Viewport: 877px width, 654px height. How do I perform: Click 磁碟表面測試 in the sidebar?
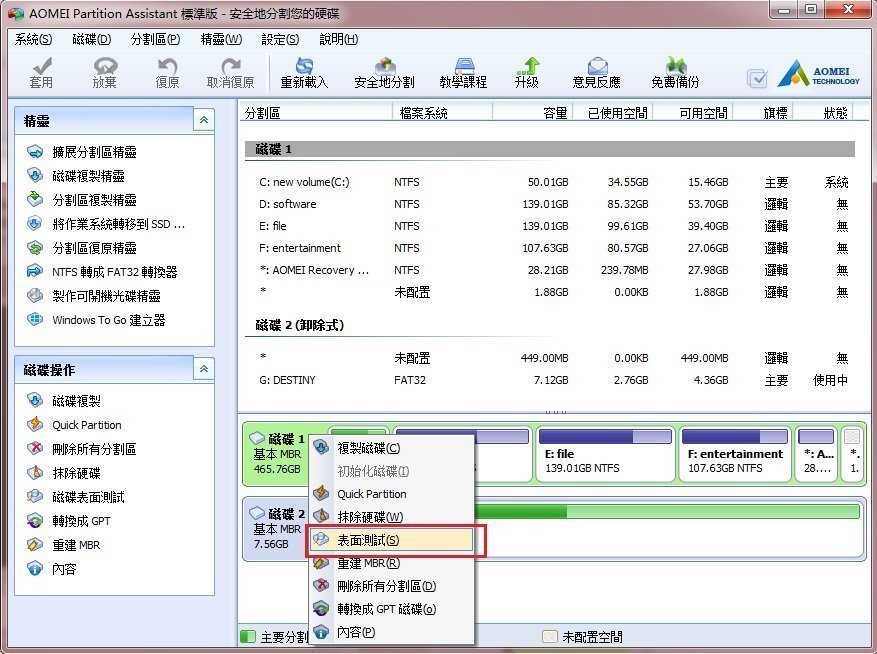76,497
